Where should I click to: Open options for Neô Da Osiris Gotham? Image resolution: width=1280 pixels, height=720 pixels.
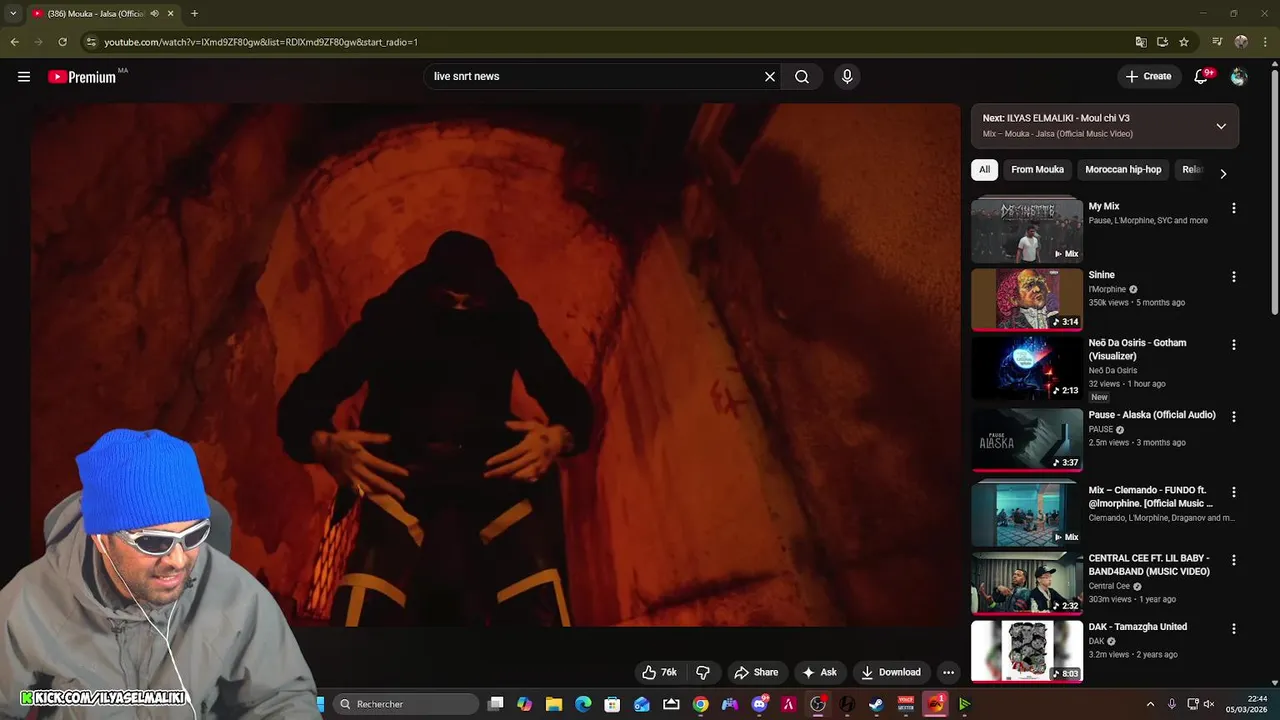(1233, 344)
